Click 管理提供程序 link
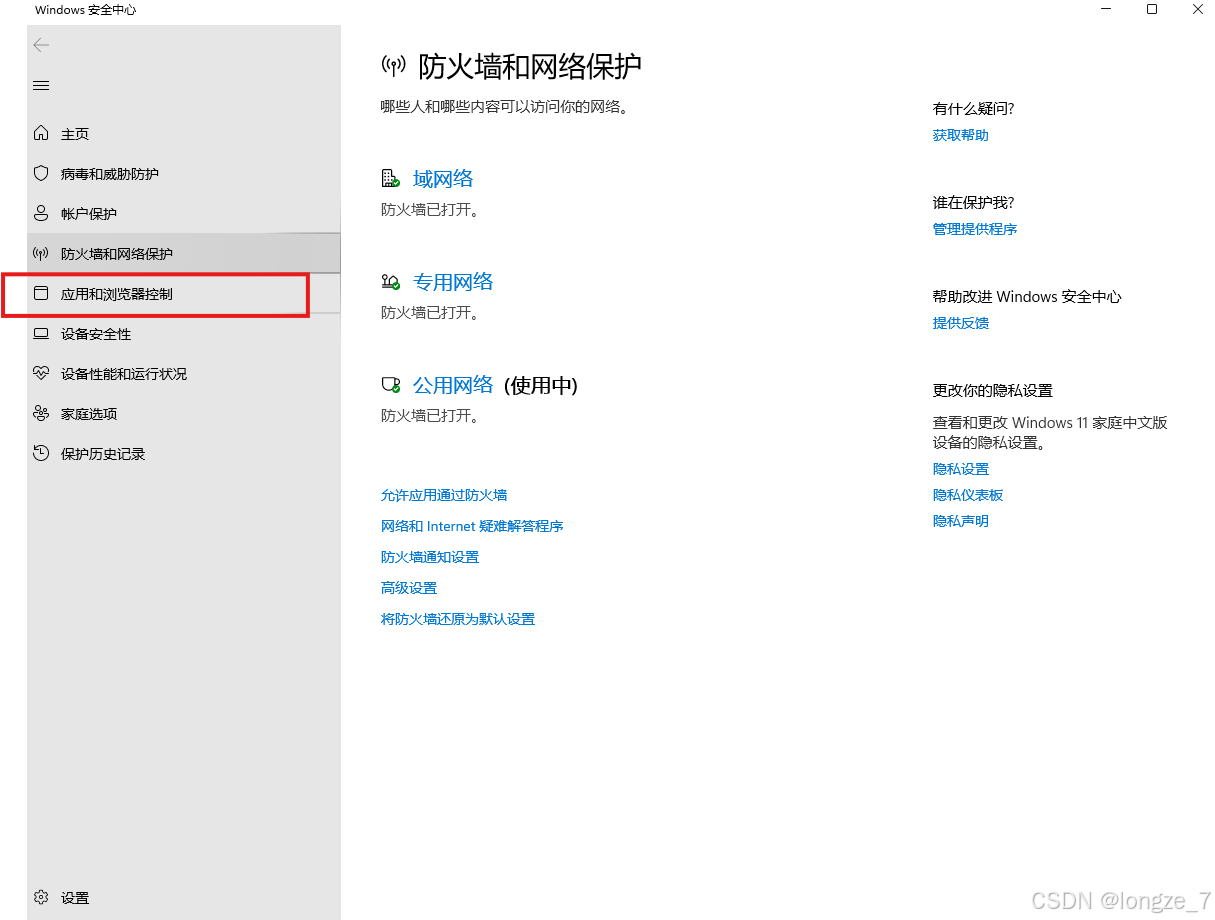Image resolution: width=1215 pixels, height=920 pixels. click(x=975, y=229)
